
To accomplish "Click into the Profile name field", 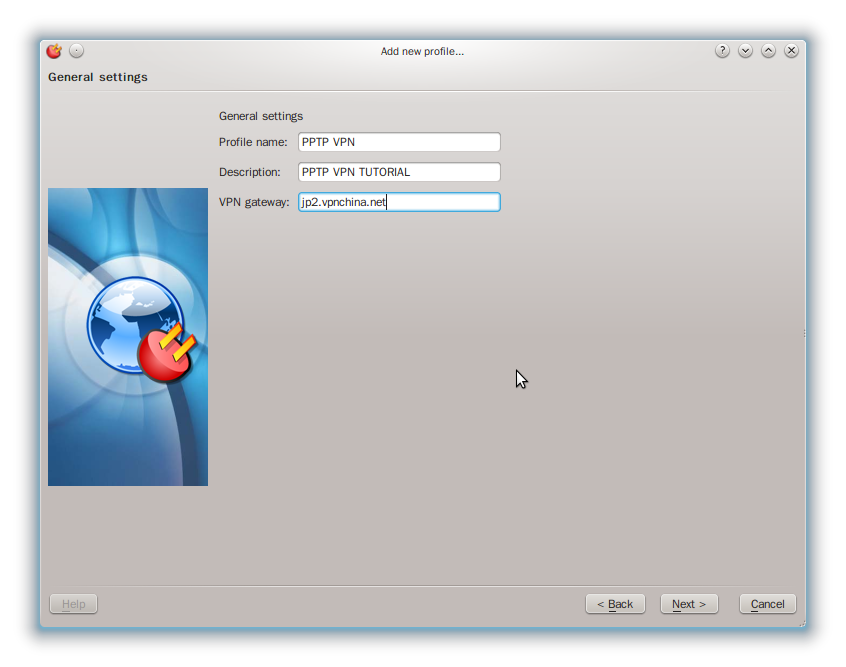I will [399, 142].
